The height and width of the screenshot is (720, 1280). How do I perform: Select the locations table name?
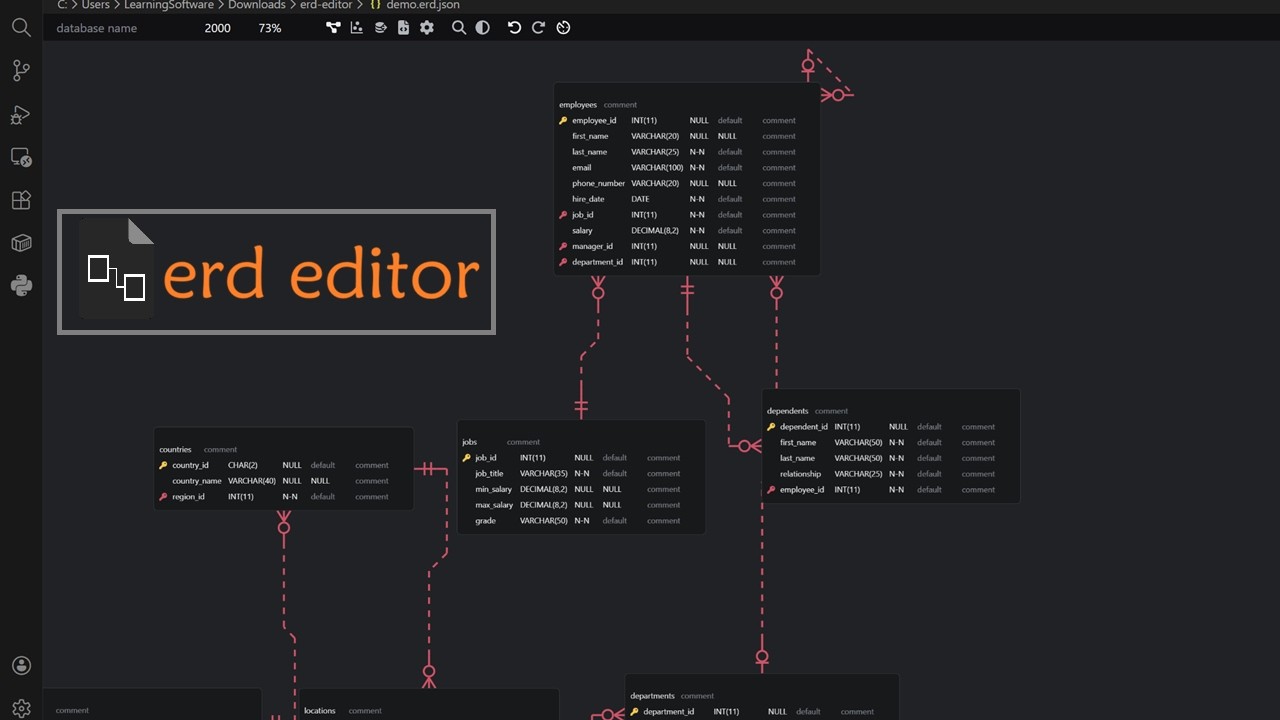[x=320, y=711]
